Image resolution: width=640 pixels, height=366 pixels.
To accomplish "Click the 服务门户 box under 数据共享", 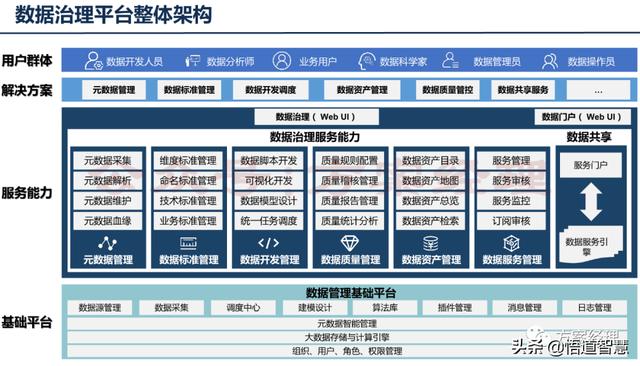I will tap(591, 165).
